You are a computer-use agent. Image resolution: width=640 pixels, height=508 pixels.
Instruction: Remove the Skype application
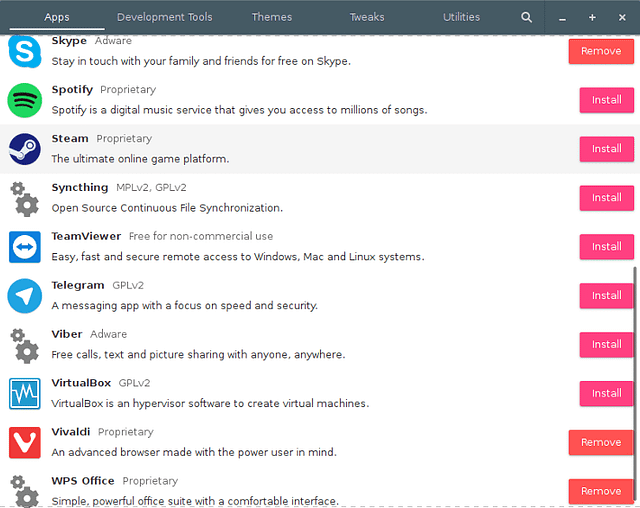(x=601, y=51)
